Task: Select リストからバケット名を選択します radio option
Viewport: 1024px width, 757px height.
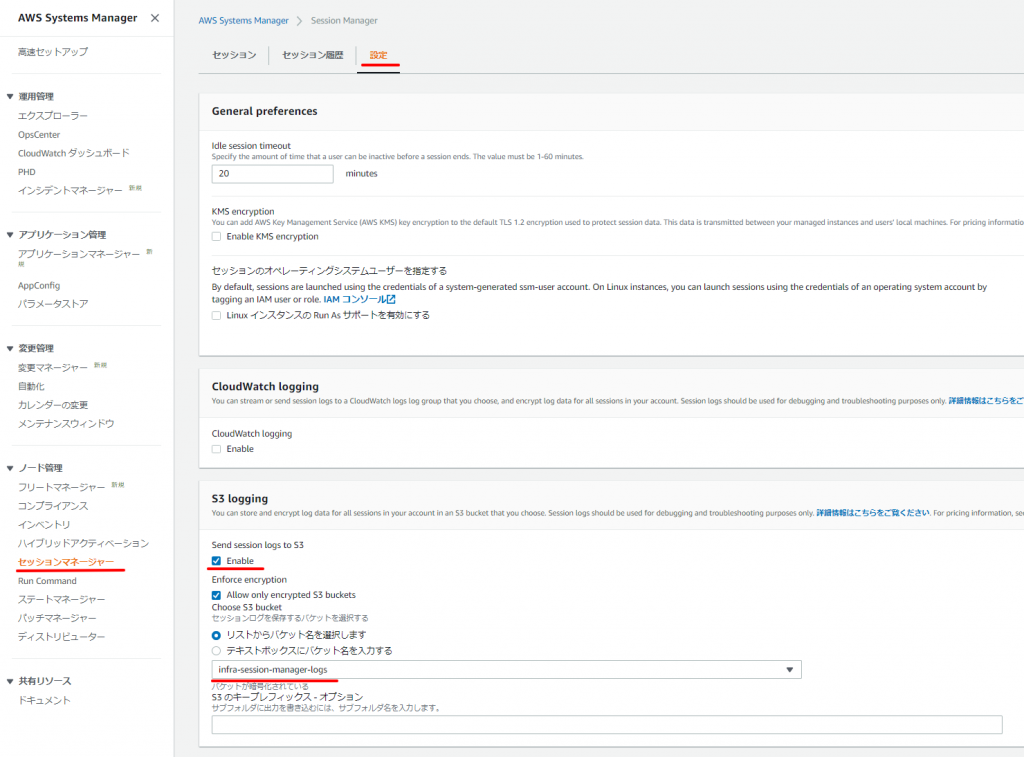Action: tap(216, 635)
